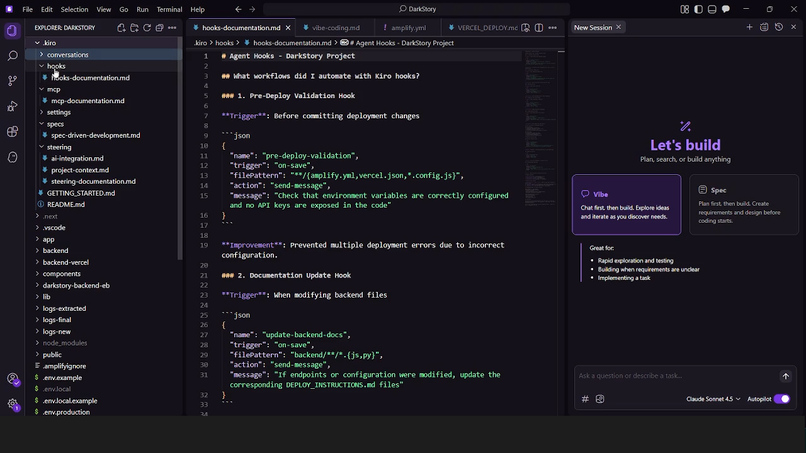The width and height of the screenshot is (806, 453).
Task: Close the Kiro chat panel
Action: (794, 27)
